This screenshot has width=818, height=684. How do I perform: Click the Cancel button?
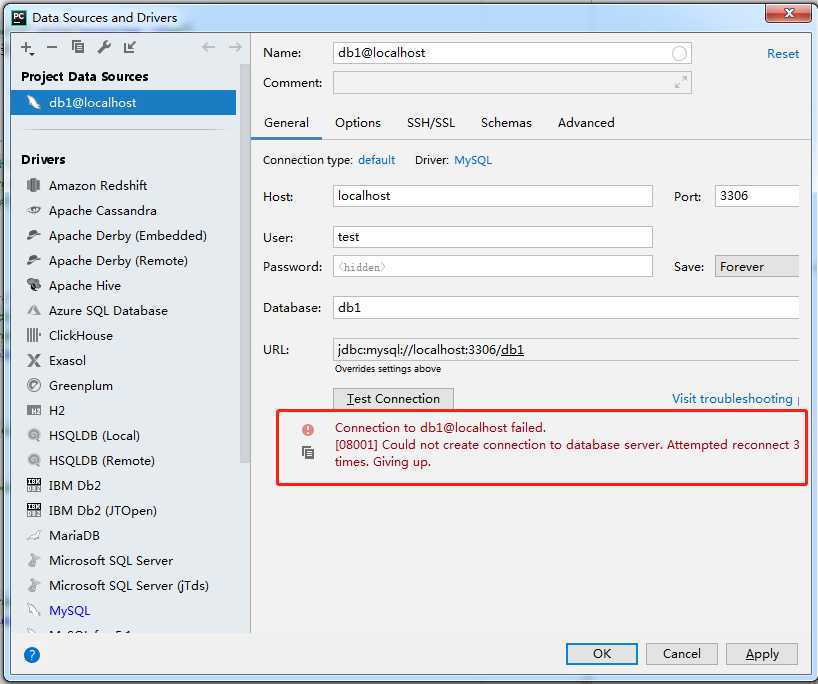point(681,654)
